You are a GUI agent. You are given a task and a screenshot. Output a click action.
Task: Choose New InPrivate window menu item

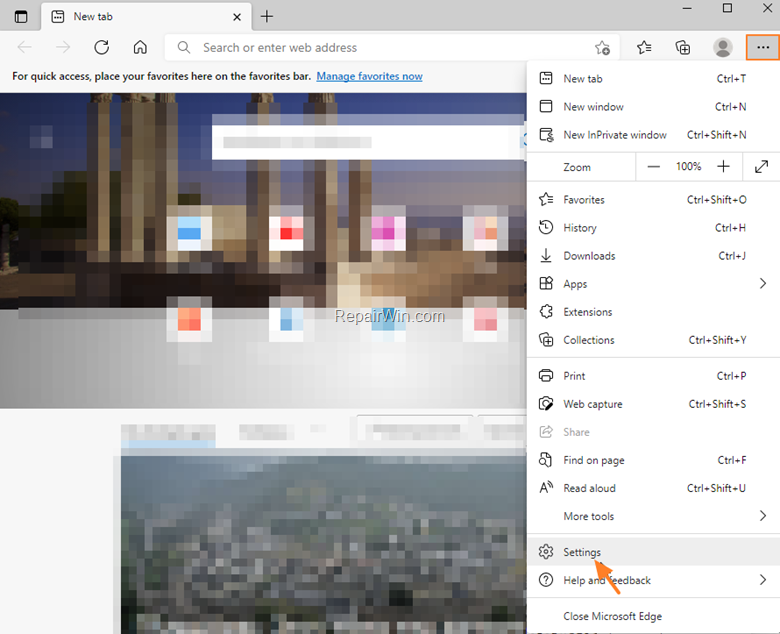[x=653, y=135]
